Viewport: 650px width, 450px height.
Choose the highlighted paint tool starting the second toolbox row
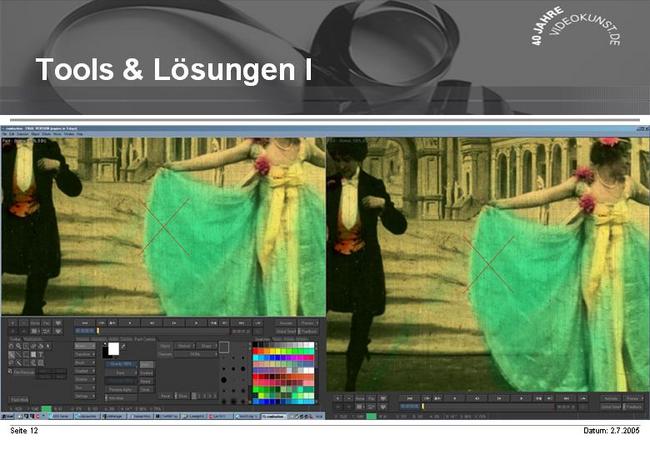click(x=11, y=355)
